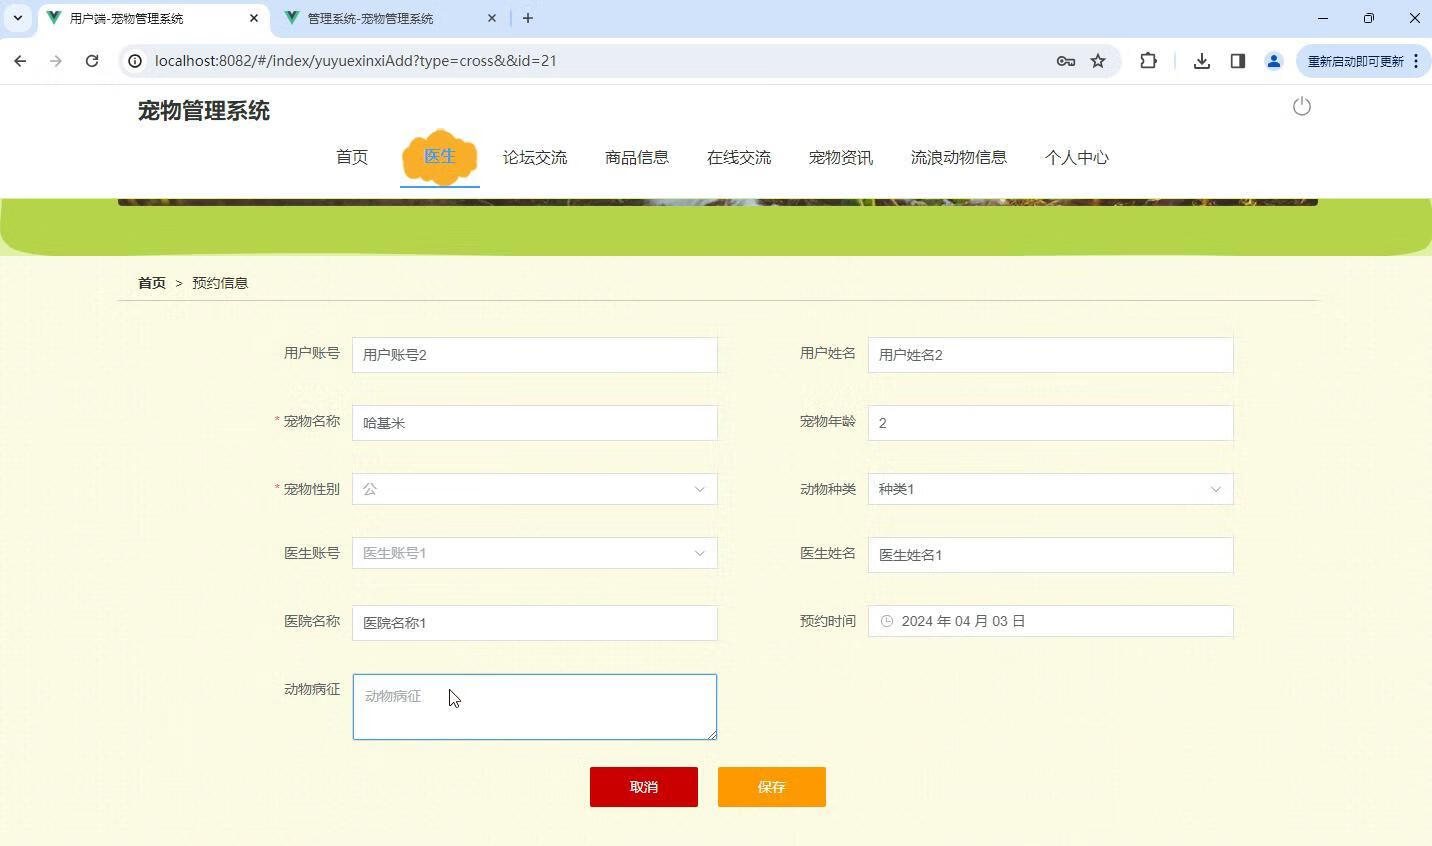This screenshot has height=846, width=1432.
Task: Open the browser extensions puzzle icon
Action: pyautogui.click(x=1148, y=61)
